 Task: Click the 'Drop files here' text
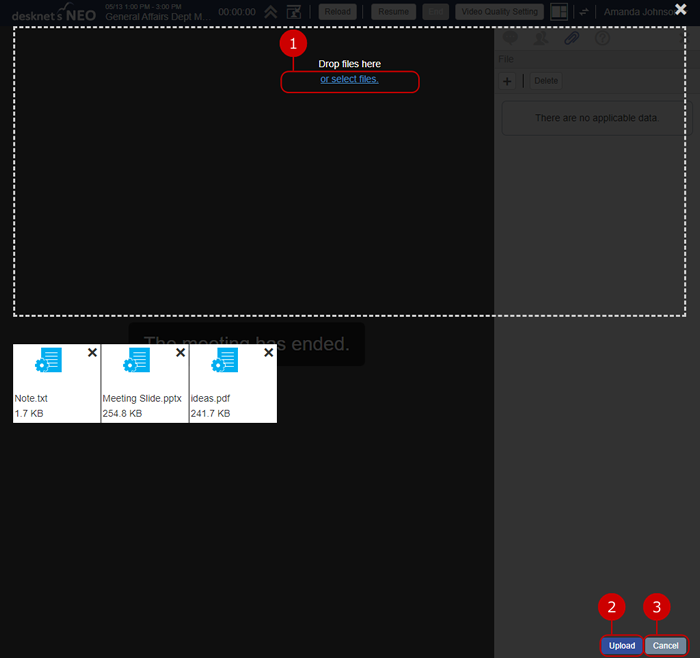point(350,64)
